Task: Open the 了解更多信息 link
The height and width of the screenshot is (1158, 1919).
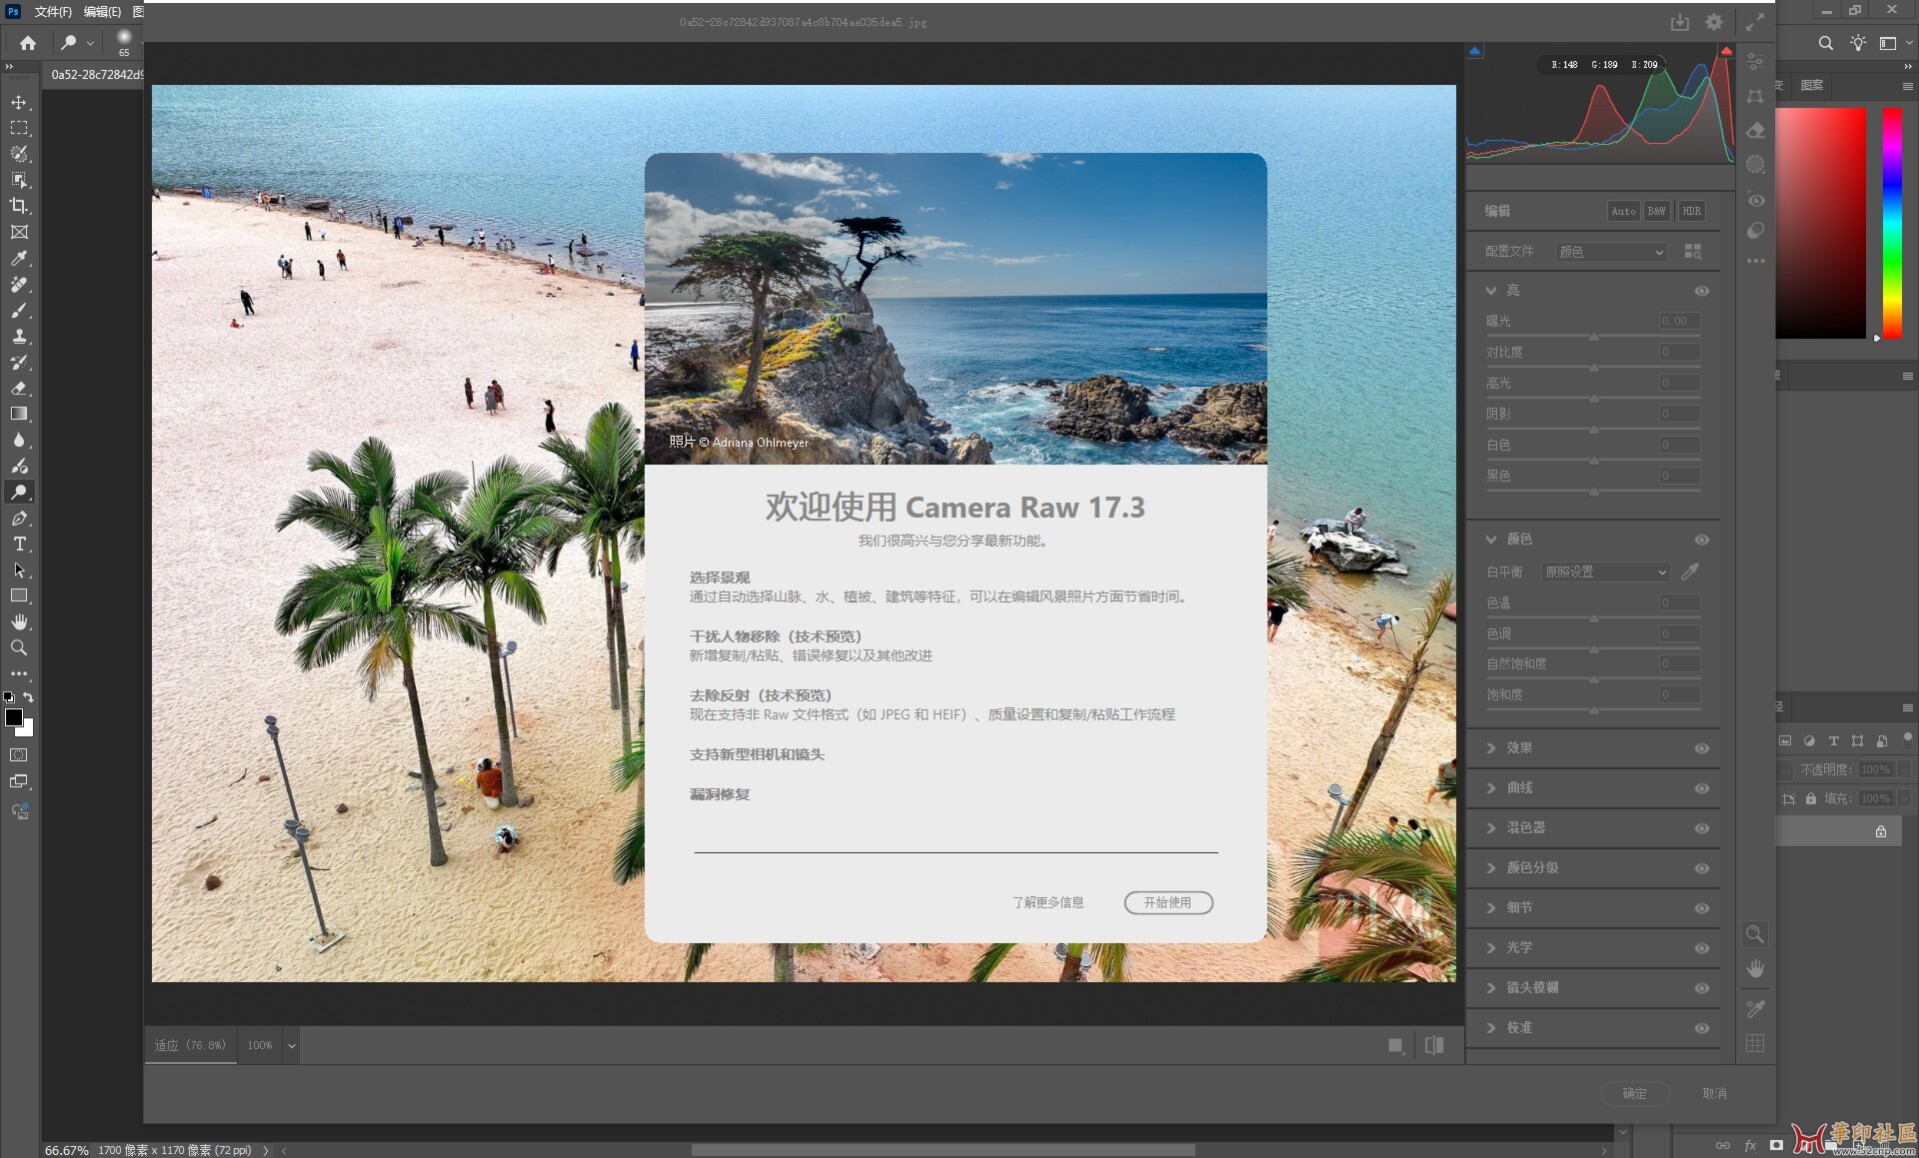Action: click(x=1048, y=902)
